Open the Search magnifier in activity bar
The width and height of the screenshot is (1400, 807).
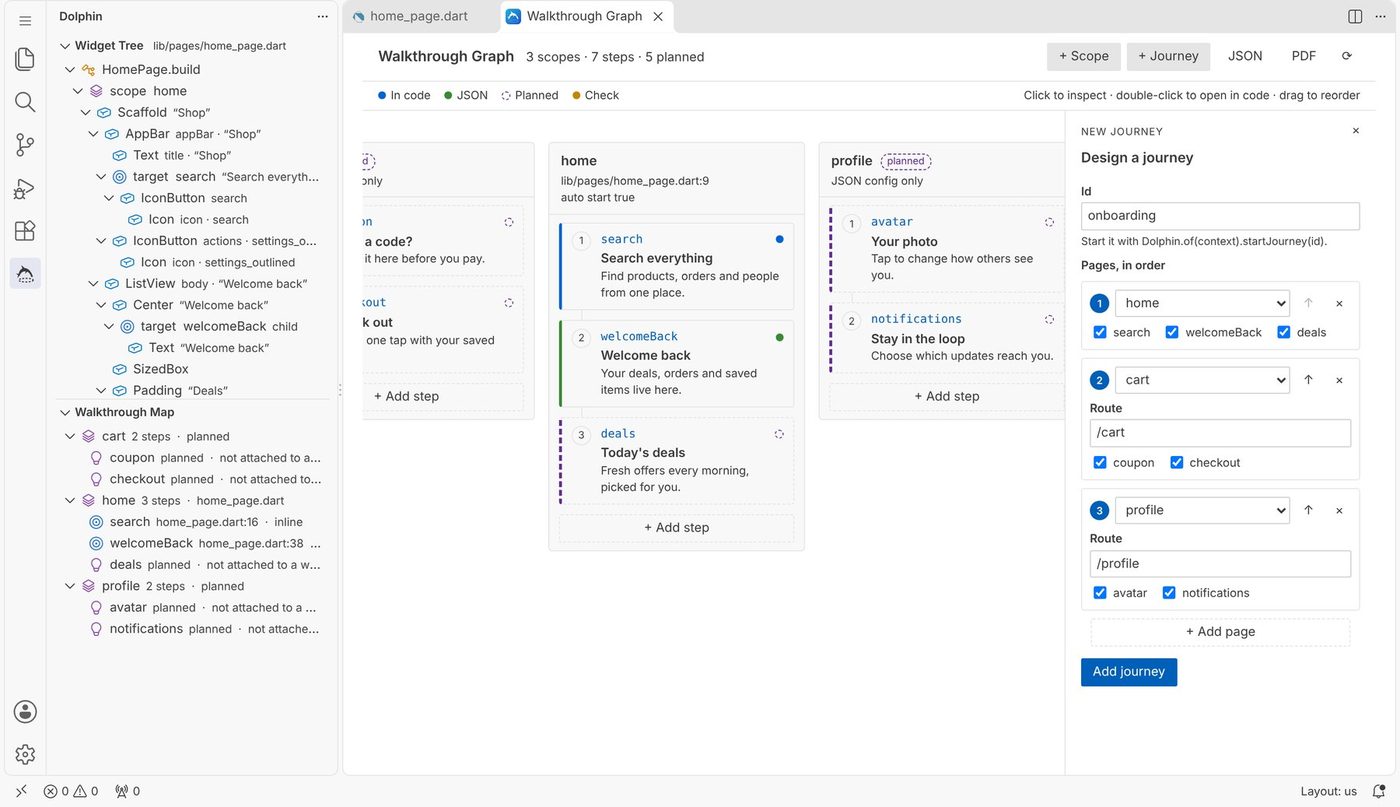click(x=25, y=102)
